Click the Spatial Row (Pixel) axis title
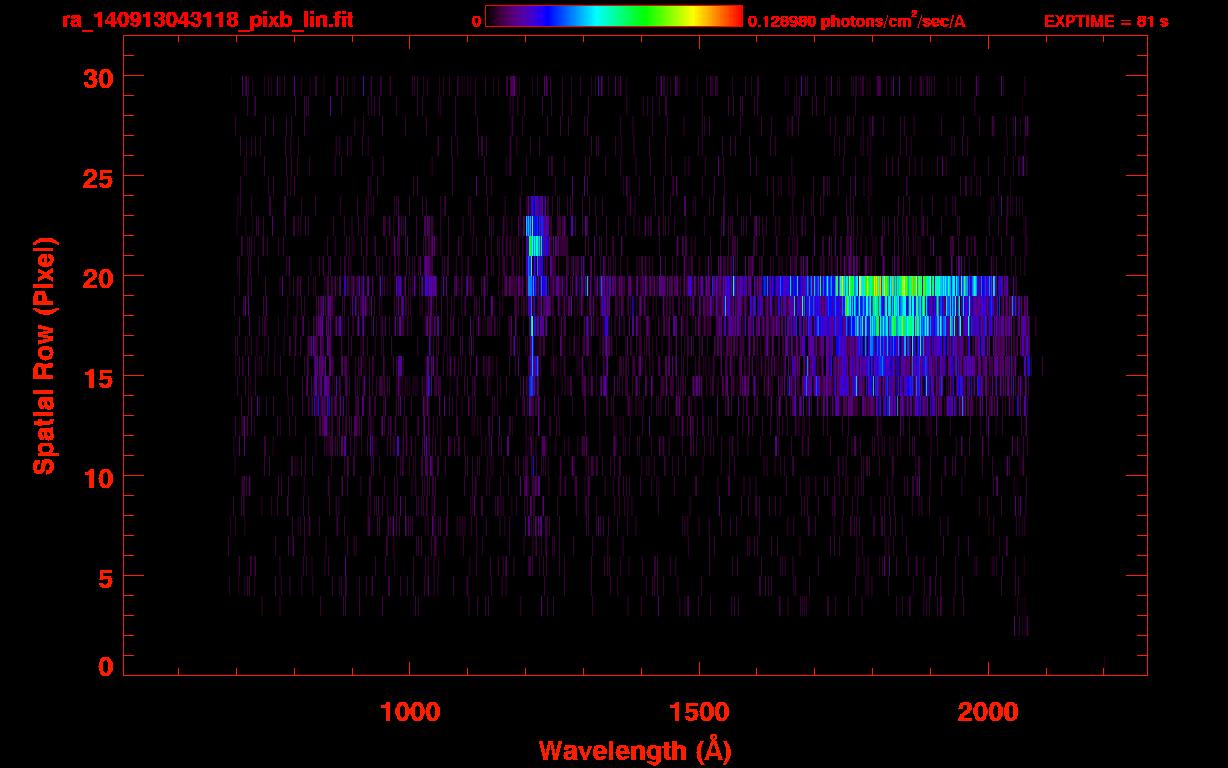Image resolution: width=1228 pixels, height=768 pixels. (x=44, y=355)
